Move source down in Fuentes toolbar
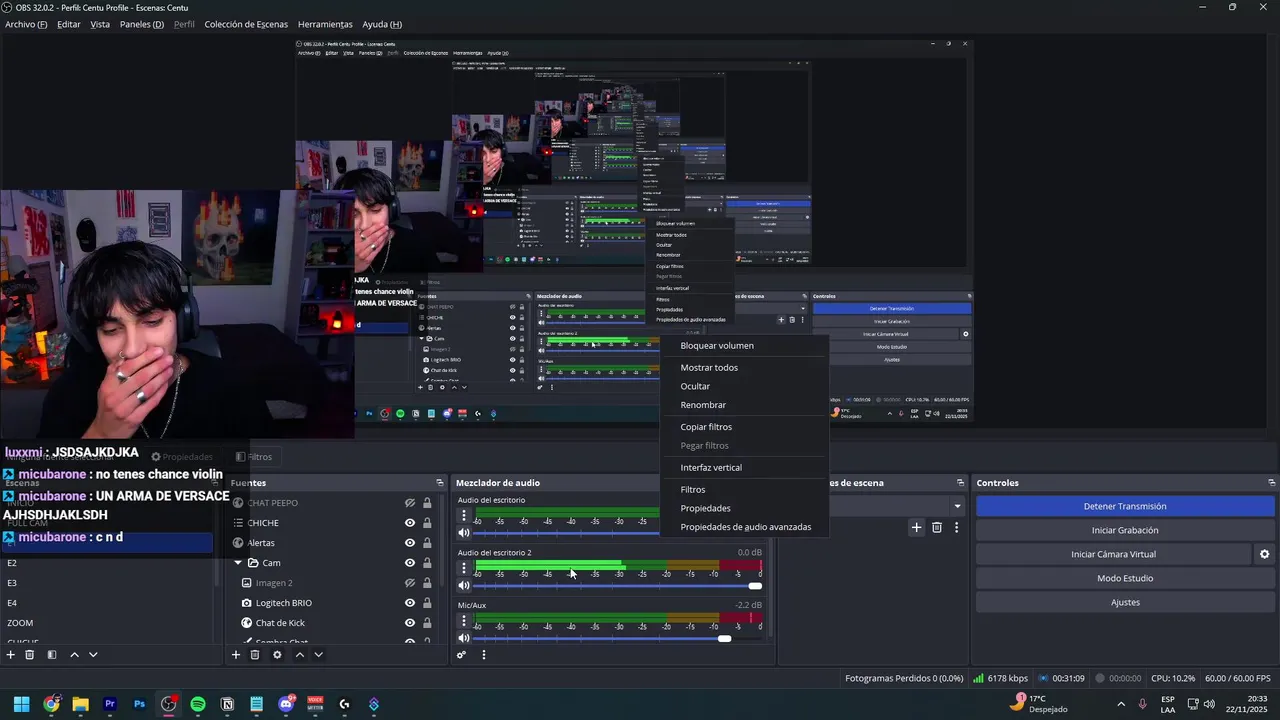 tap(318, 655)
